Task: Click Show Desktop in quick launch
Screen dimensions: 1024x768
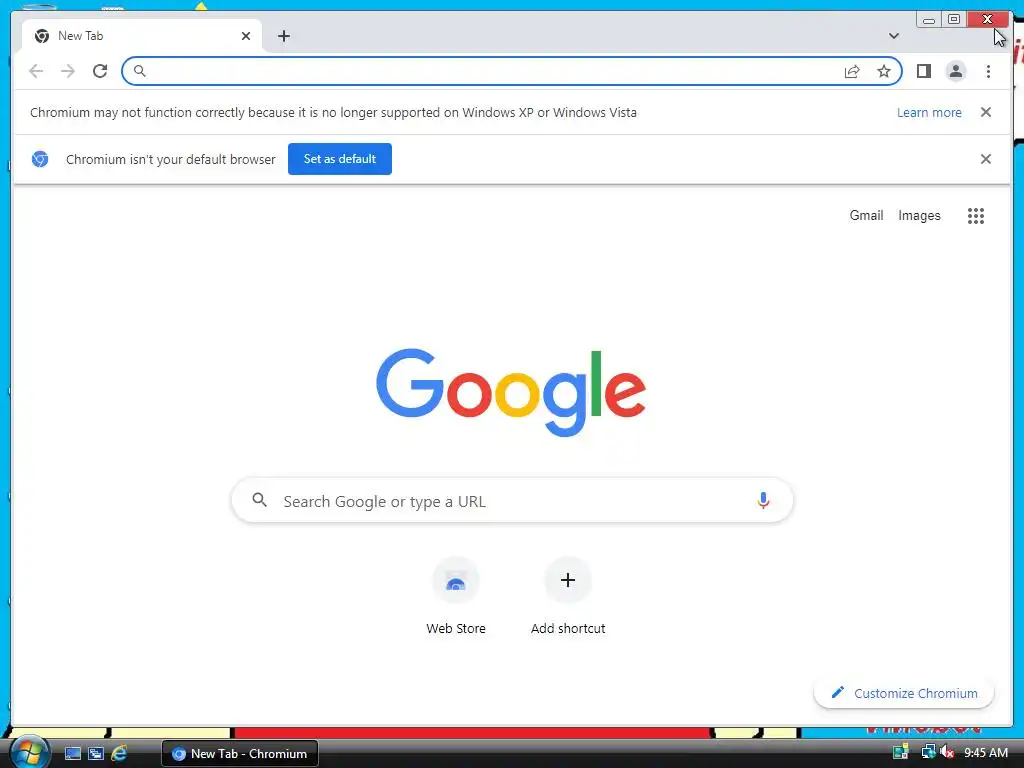Action: [x=72, y=754]
